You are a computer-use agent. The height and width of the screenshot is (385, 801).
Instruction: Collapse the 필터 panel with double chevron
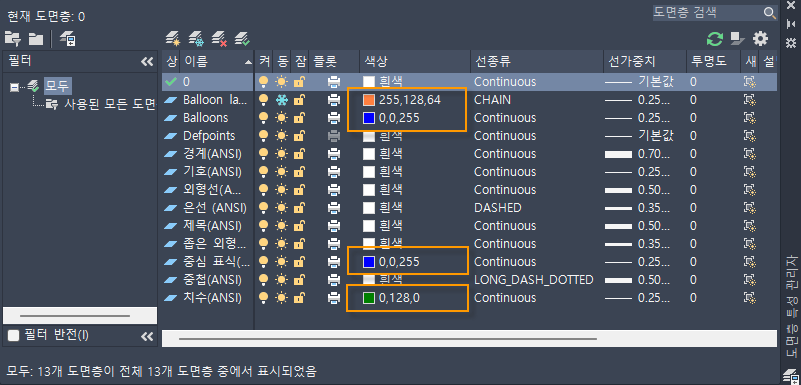coord(147,62)
